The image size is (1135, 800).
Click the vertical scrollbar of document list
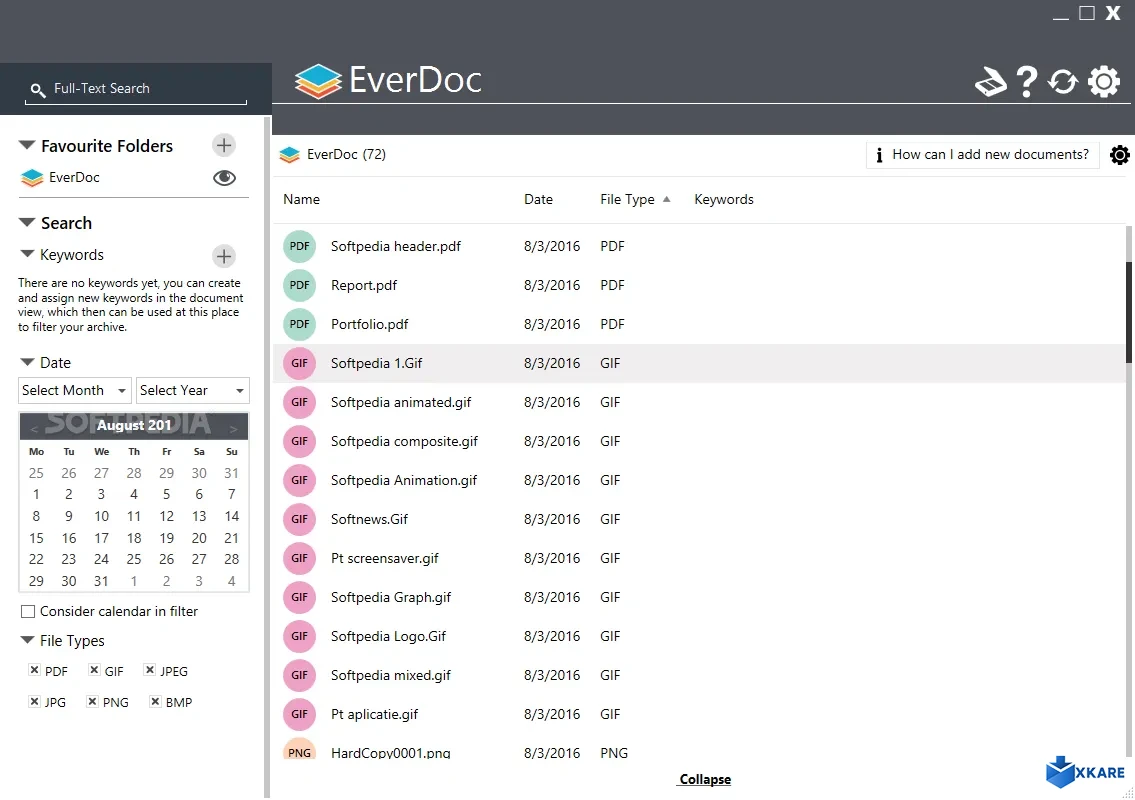click(1128, 311)
